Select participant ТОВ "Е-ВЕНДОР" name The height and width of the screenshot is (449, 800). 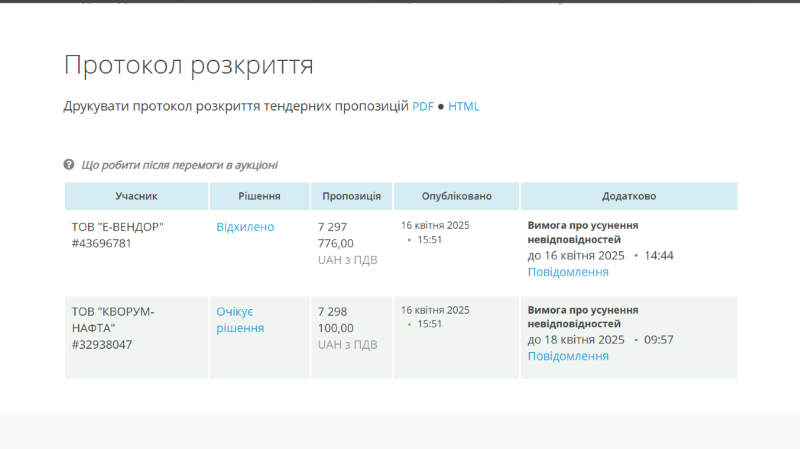coord(118,227)
